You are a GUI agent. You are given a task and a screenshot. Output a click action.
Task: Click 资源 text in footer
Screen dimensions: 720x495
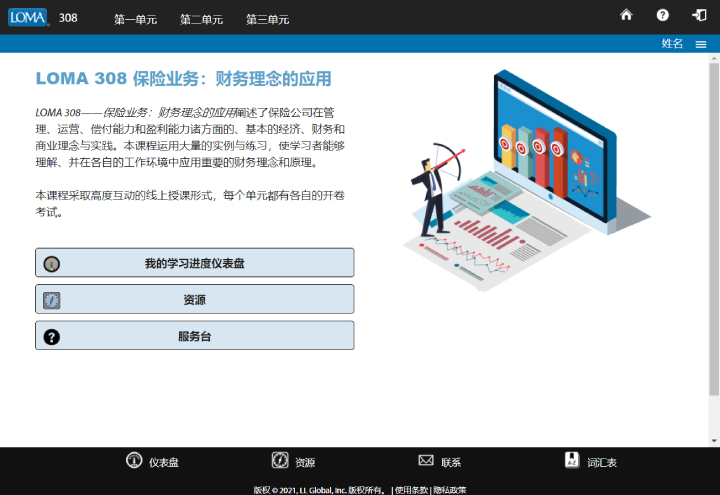coord(305,462)
